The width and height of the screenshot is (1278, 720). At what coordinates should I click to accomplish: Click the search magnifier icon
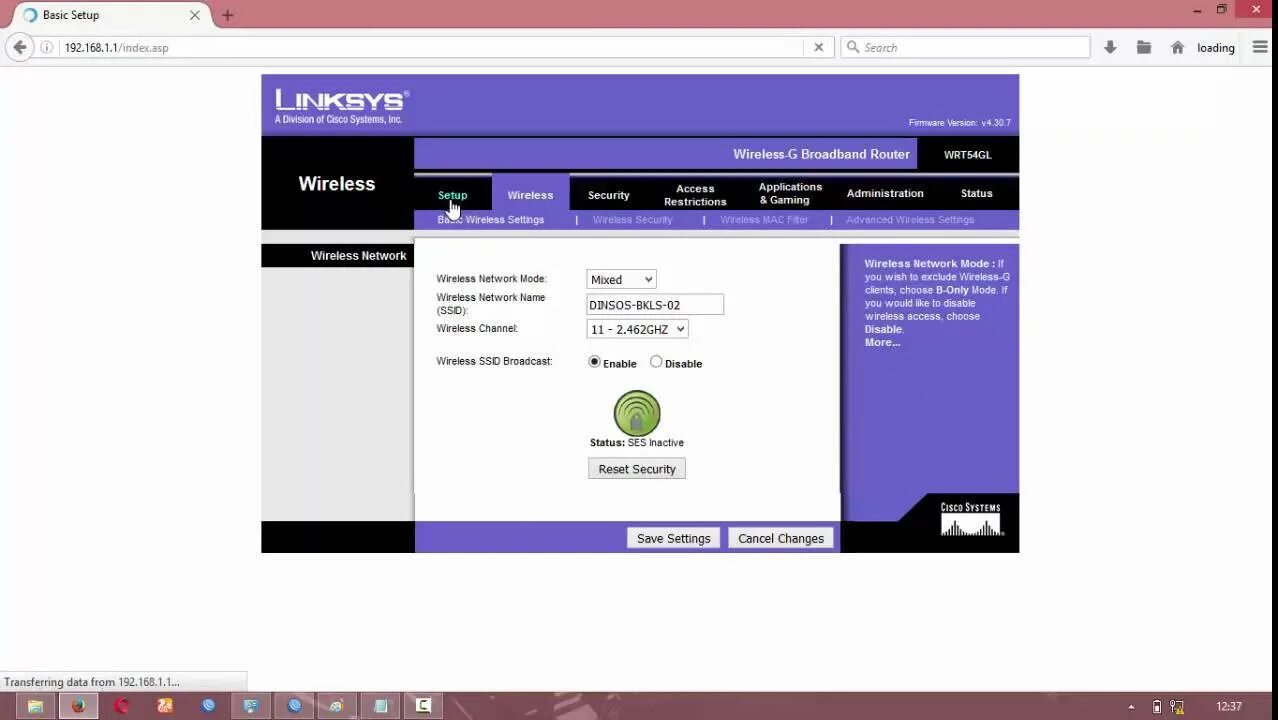click(853, 47)
